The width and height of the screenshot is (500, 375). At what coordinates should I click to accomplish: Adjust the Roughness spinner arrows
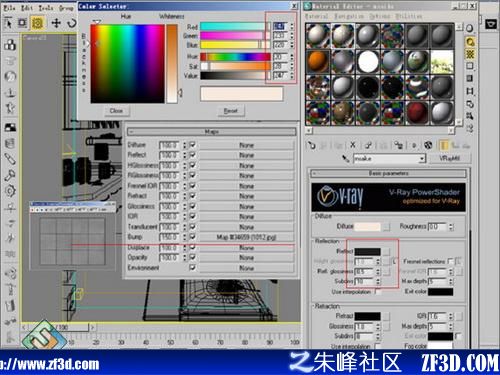pyautogui.click(x=451, y=227)
